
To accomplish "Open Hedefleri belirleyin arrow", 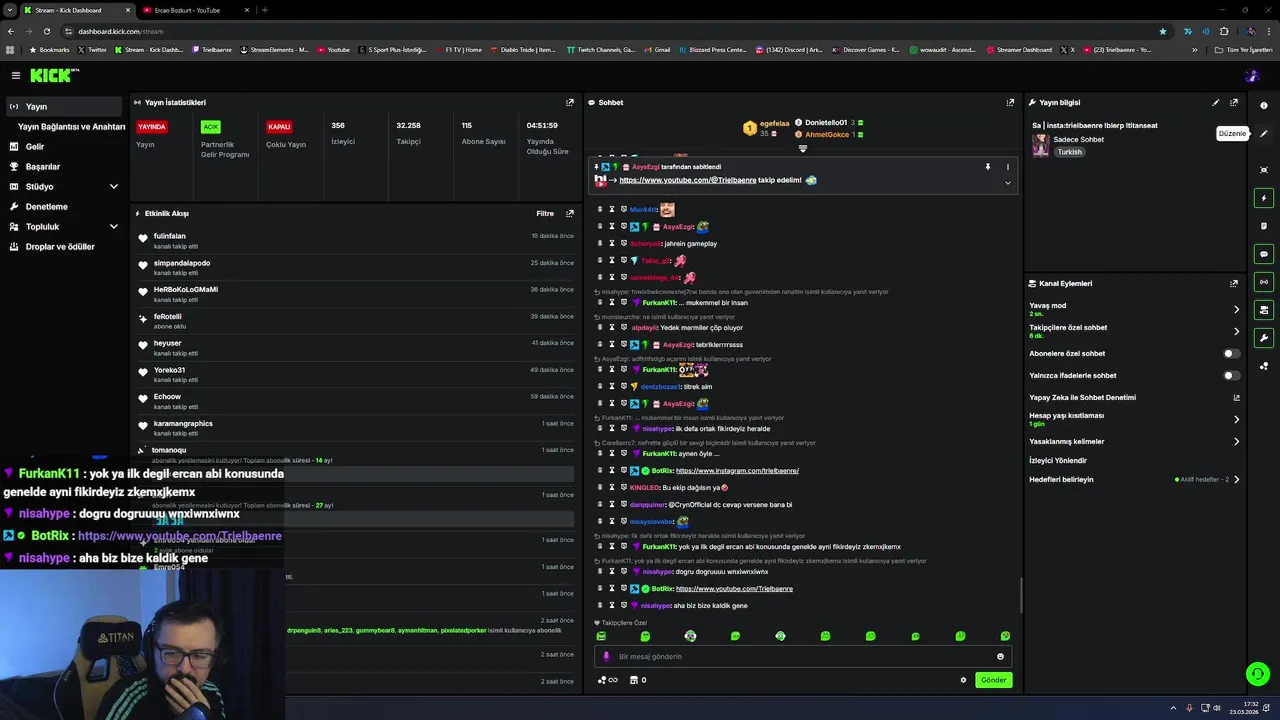I will click(1236, 479).
